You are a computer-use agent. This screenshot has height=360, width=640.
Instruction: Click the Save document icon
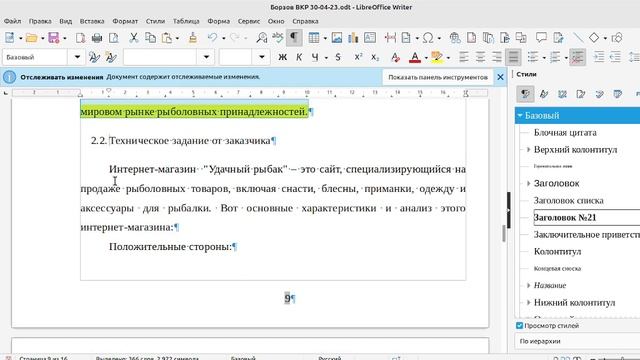tap(53, 38)
